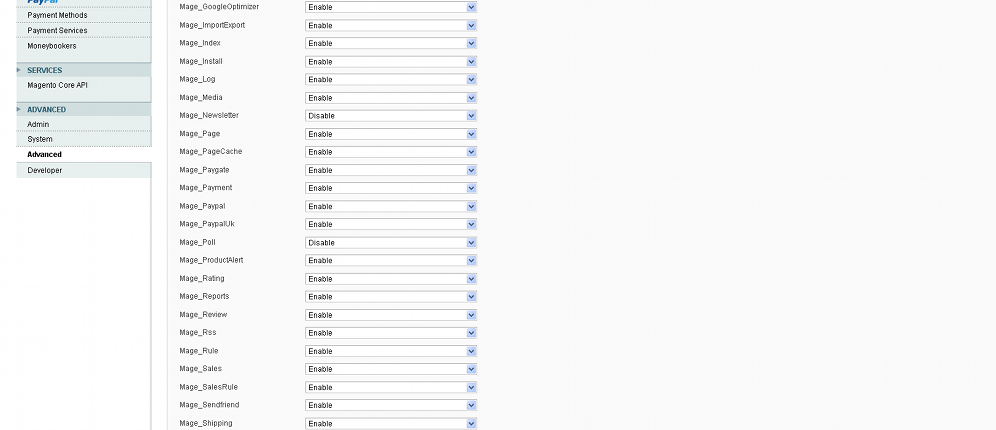This screenshot has height=430, width=996.
Task: Collapse the ADVANCED section arrow
Action: pyautogui.click(x=19, y=109)
